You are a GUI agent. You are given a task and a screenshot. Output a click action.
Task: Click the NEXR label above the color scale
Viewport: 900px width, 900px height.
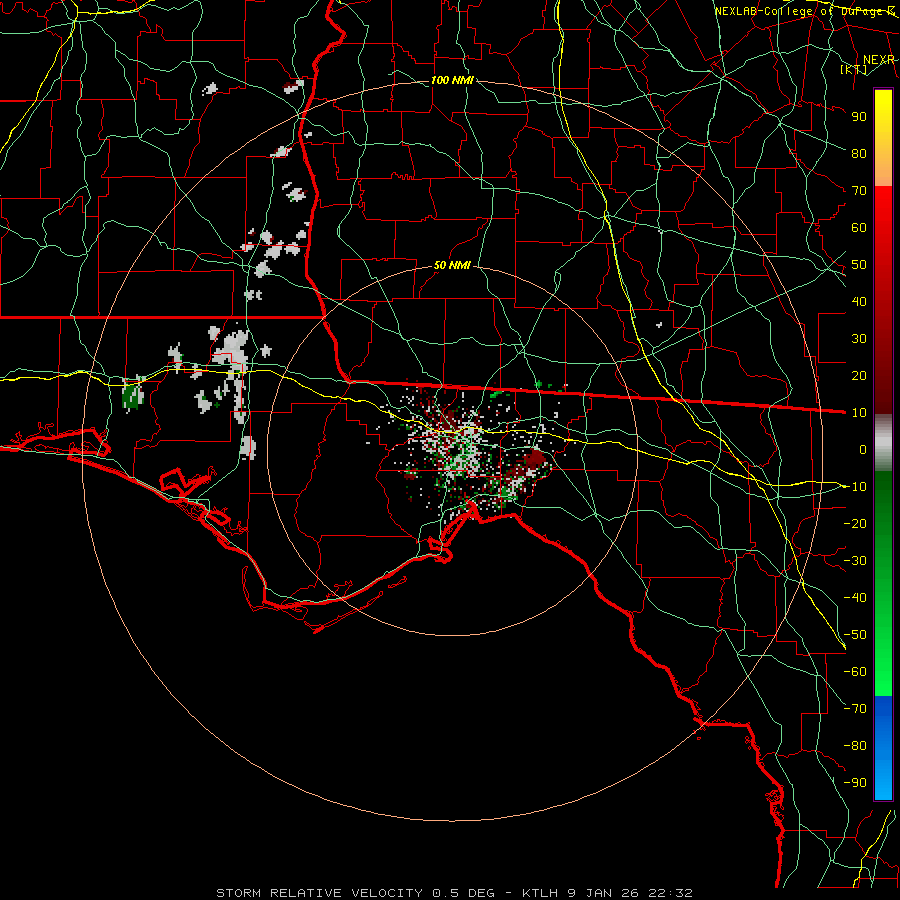point(879,60)
